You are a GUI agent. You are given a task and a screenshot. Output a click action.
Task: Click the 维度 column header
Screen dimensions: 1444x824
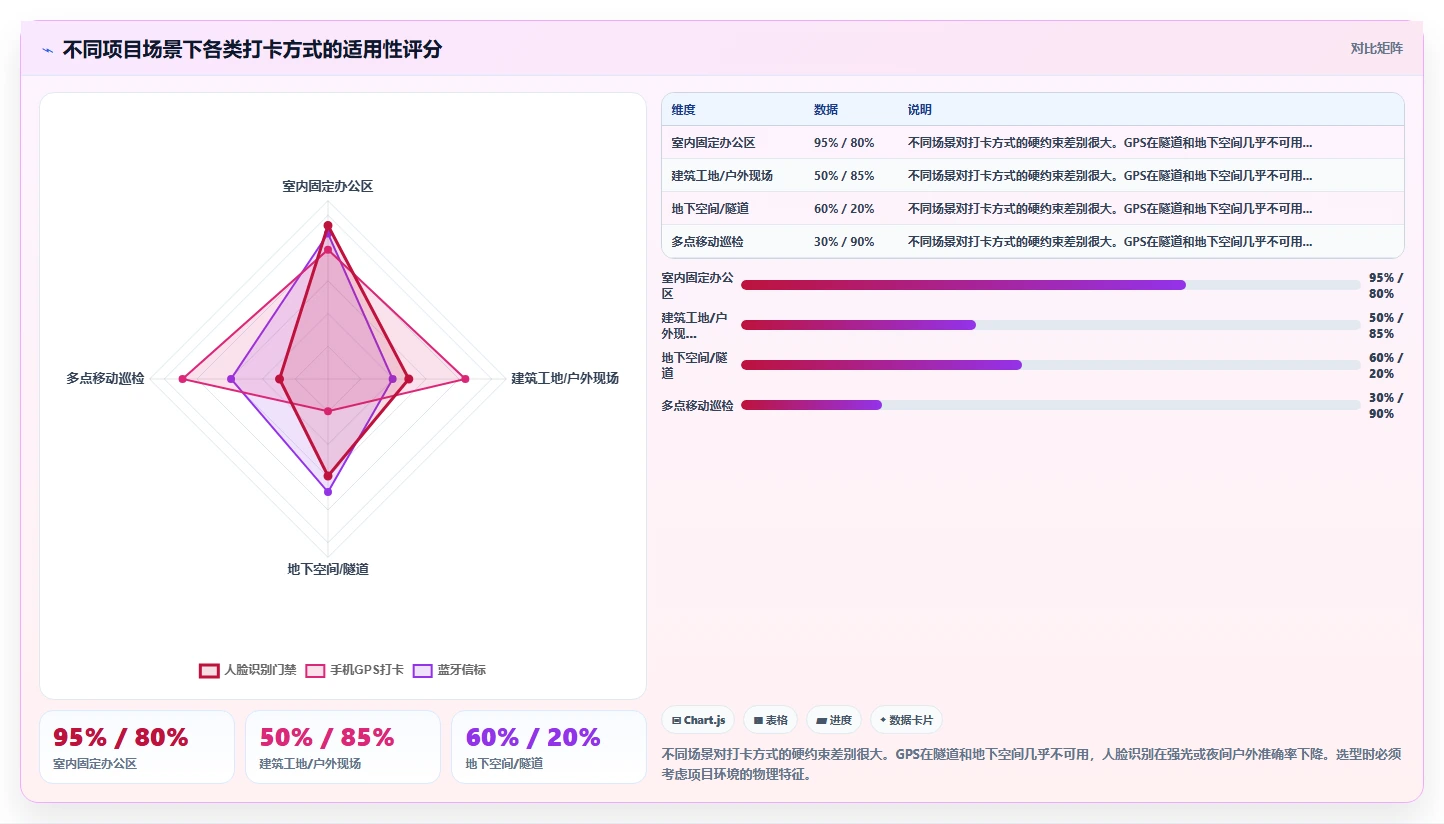tap(684, 109)
